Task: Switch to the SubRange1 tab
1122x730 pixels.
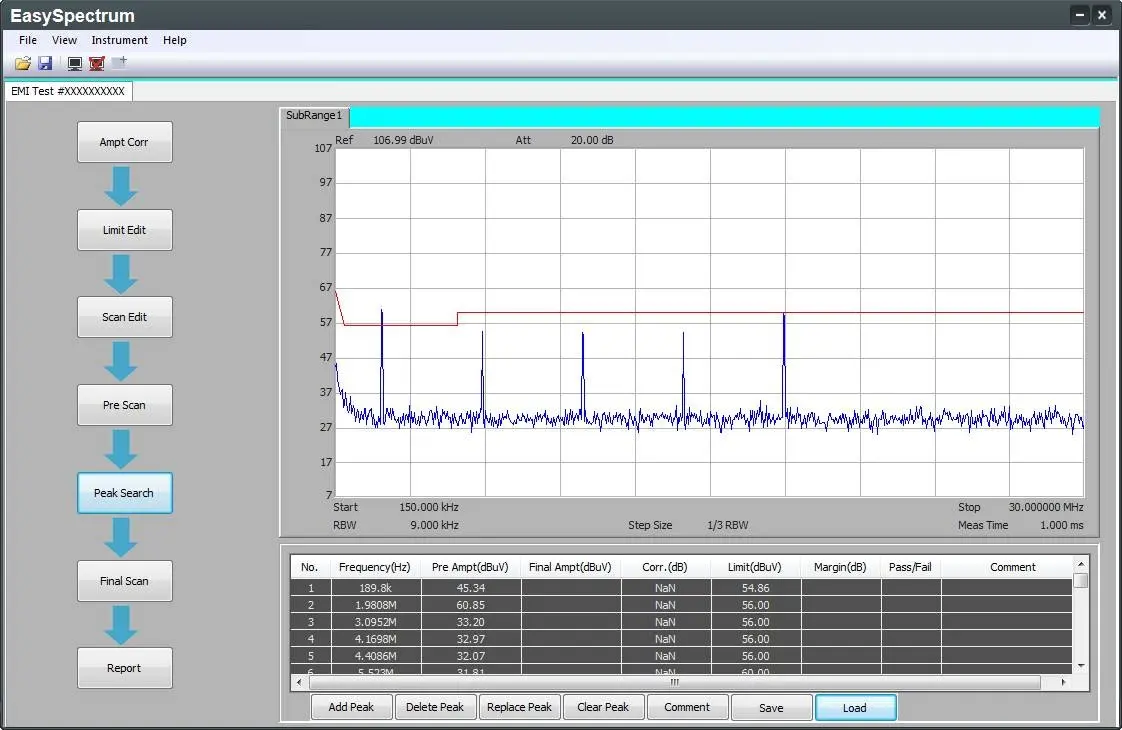Action: (313, 116)
